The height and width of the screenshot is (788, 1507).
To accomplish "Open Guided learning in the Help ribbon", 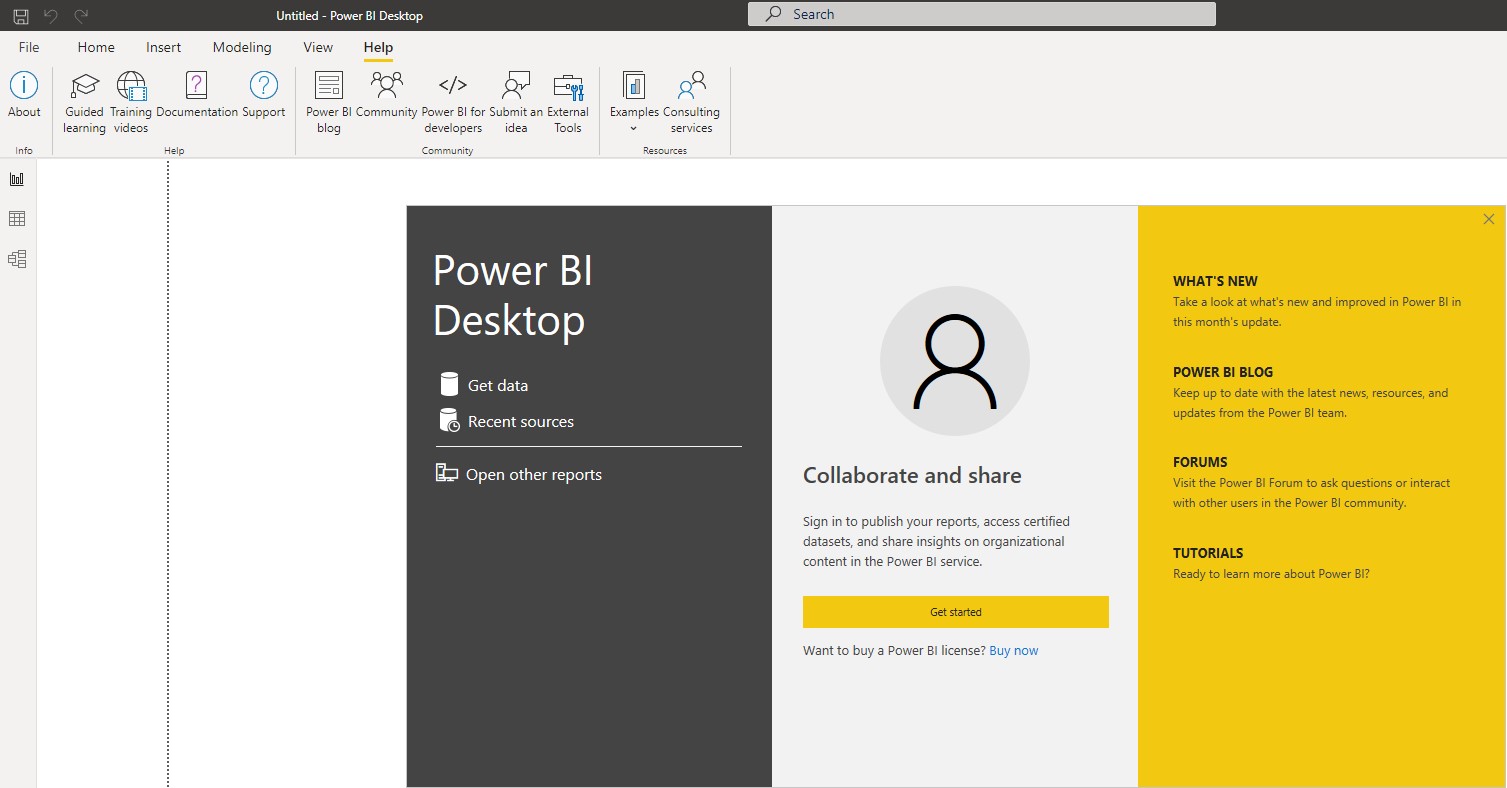I will pyautogui.click(x=85, y=86).
